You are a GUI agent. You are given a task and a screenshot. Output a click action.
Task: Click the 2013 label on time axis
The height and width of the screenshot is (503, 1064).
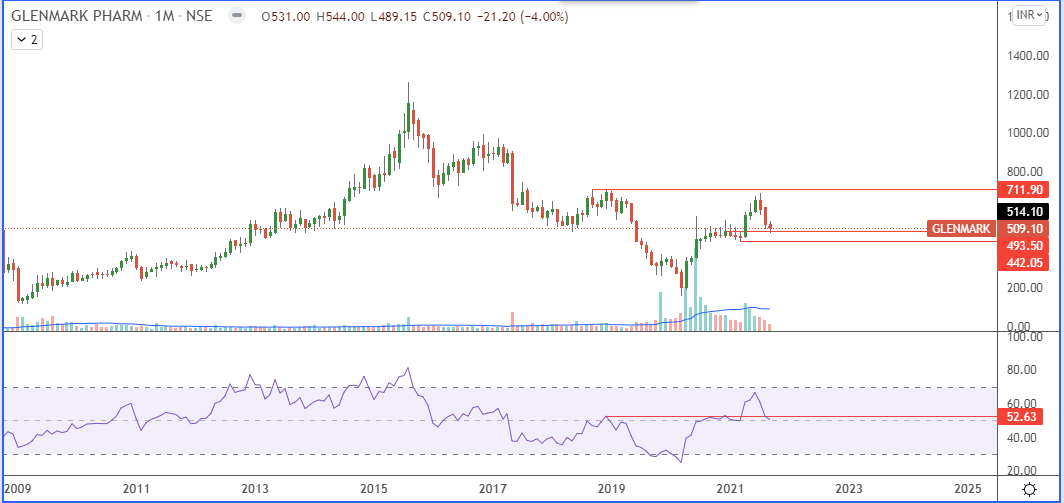254,489
